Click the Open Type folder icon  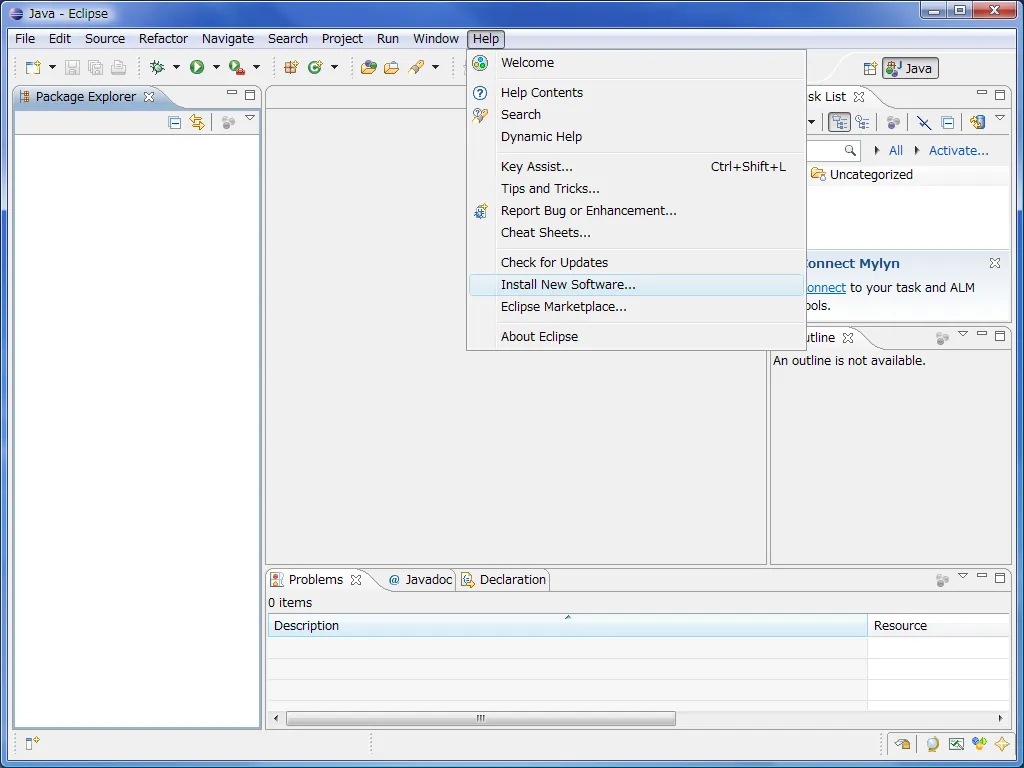369,67
